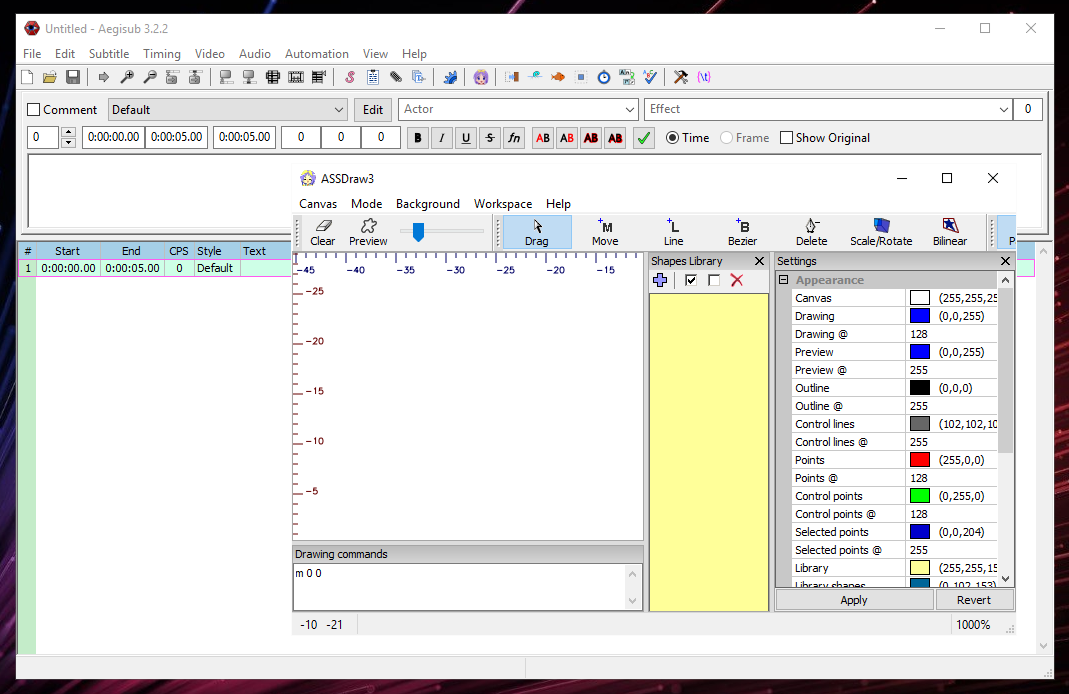Open the Aegisub Subtitle menu
This screenshot has height=694, width=1069.
point(108,54)
